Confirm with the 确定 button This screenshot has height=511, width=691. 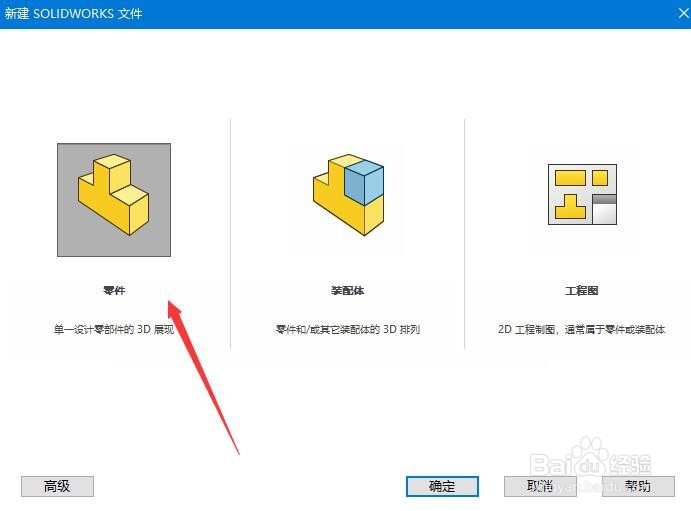pyautogui.click(x=442, y=486)
